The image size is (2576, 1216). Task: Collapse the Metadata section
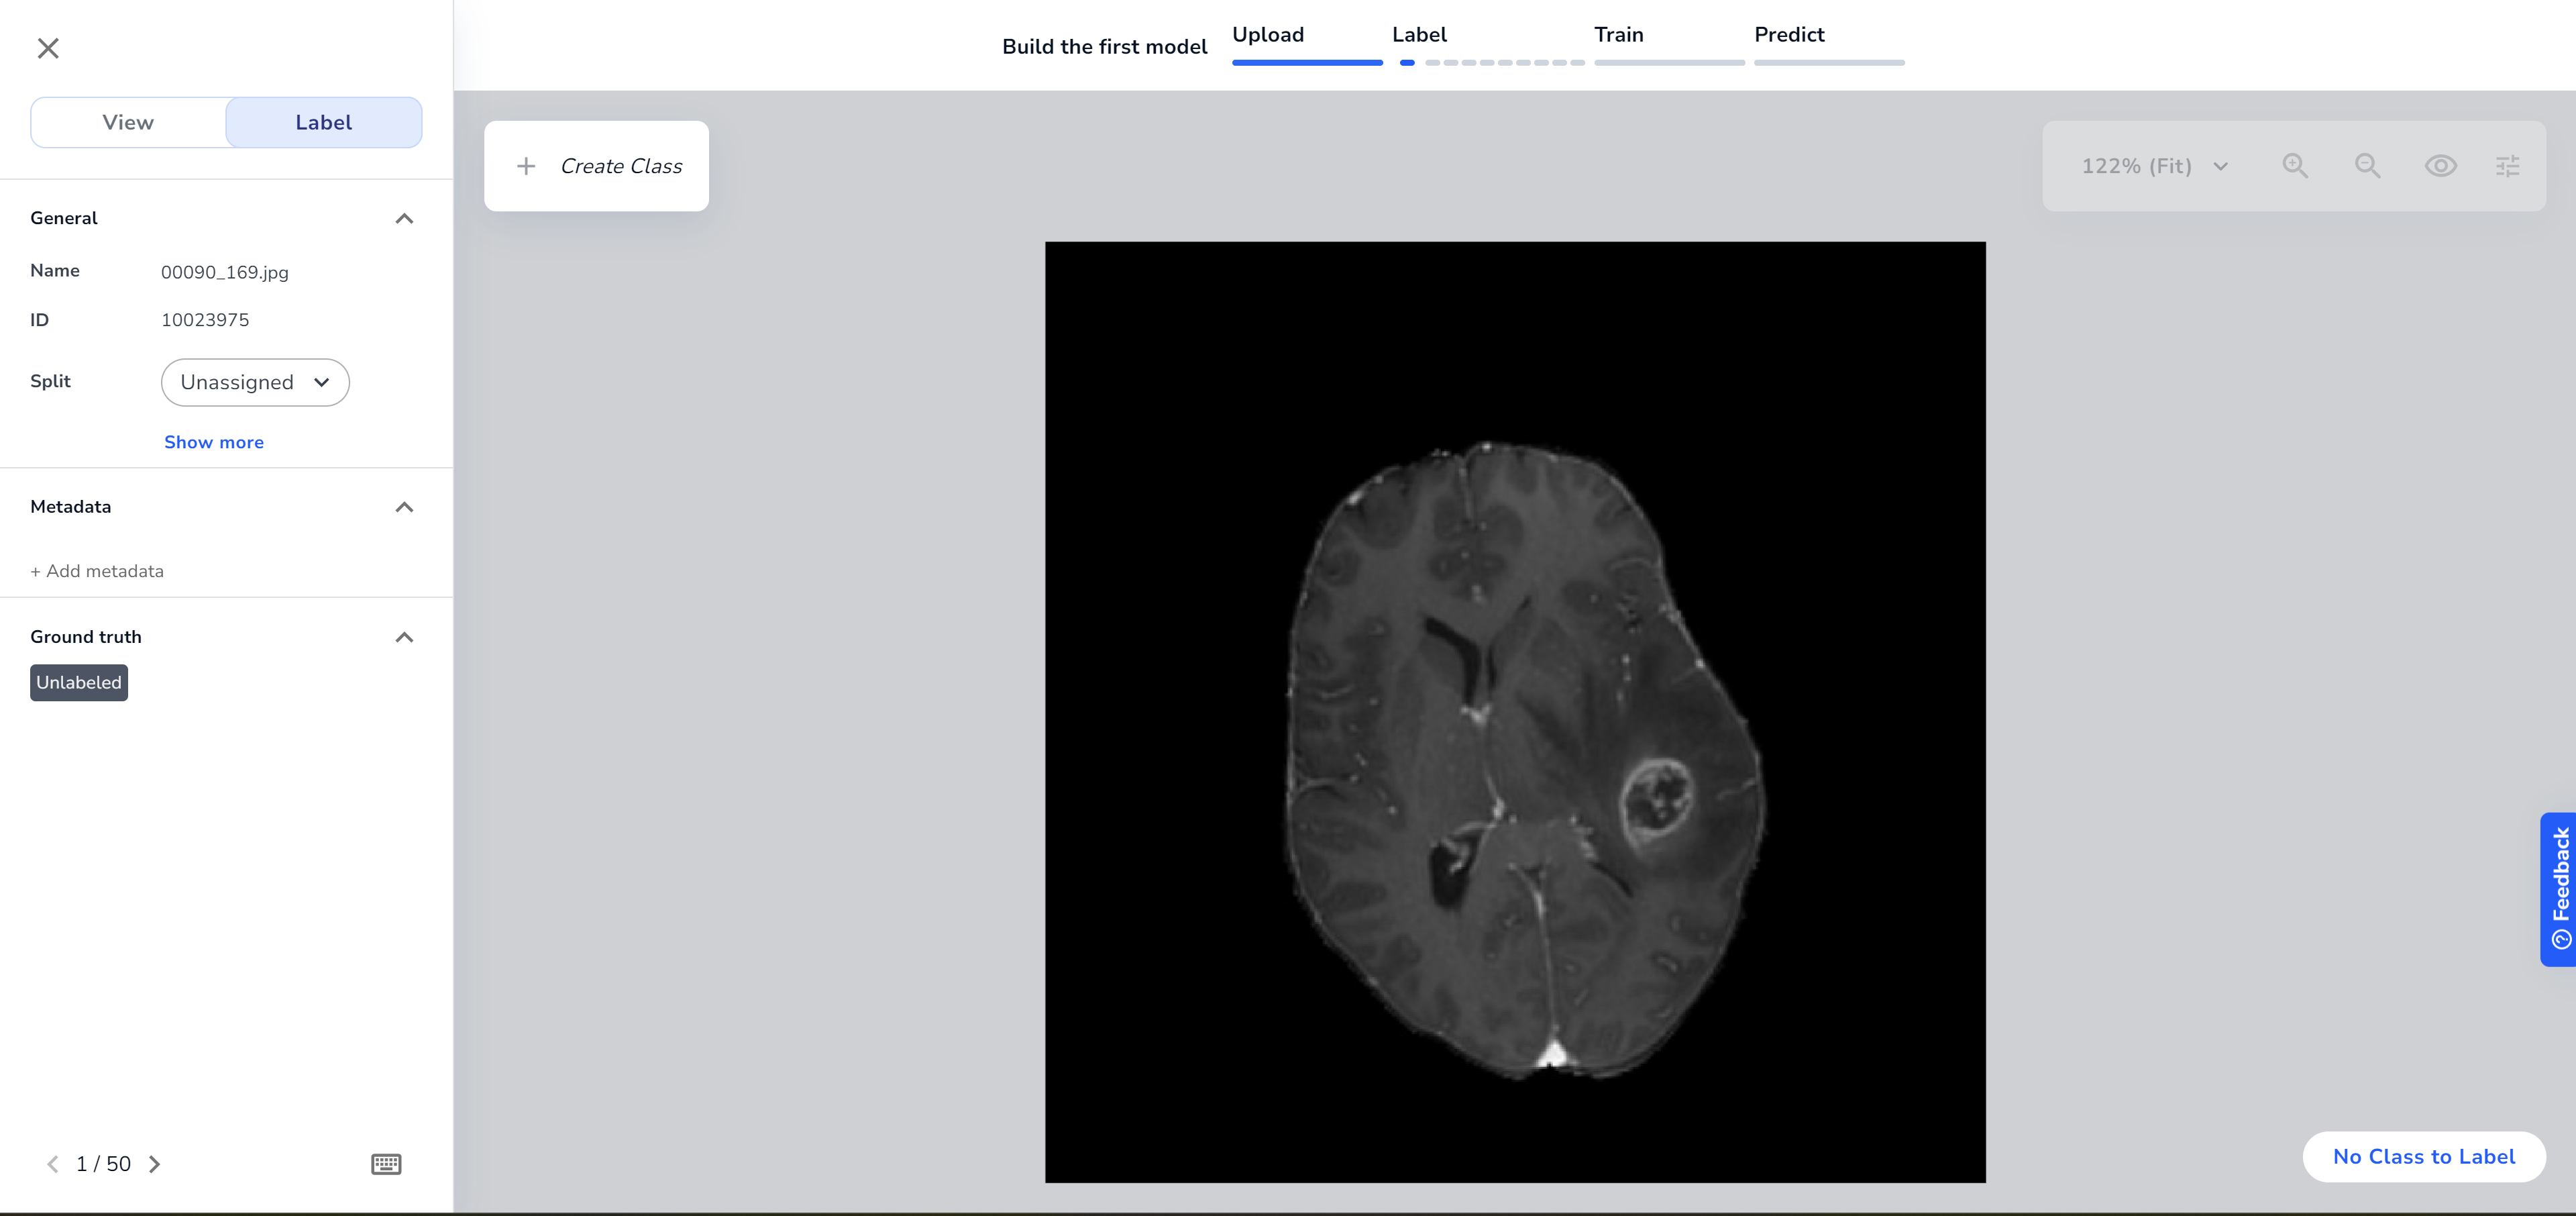[x=404, y=507]
